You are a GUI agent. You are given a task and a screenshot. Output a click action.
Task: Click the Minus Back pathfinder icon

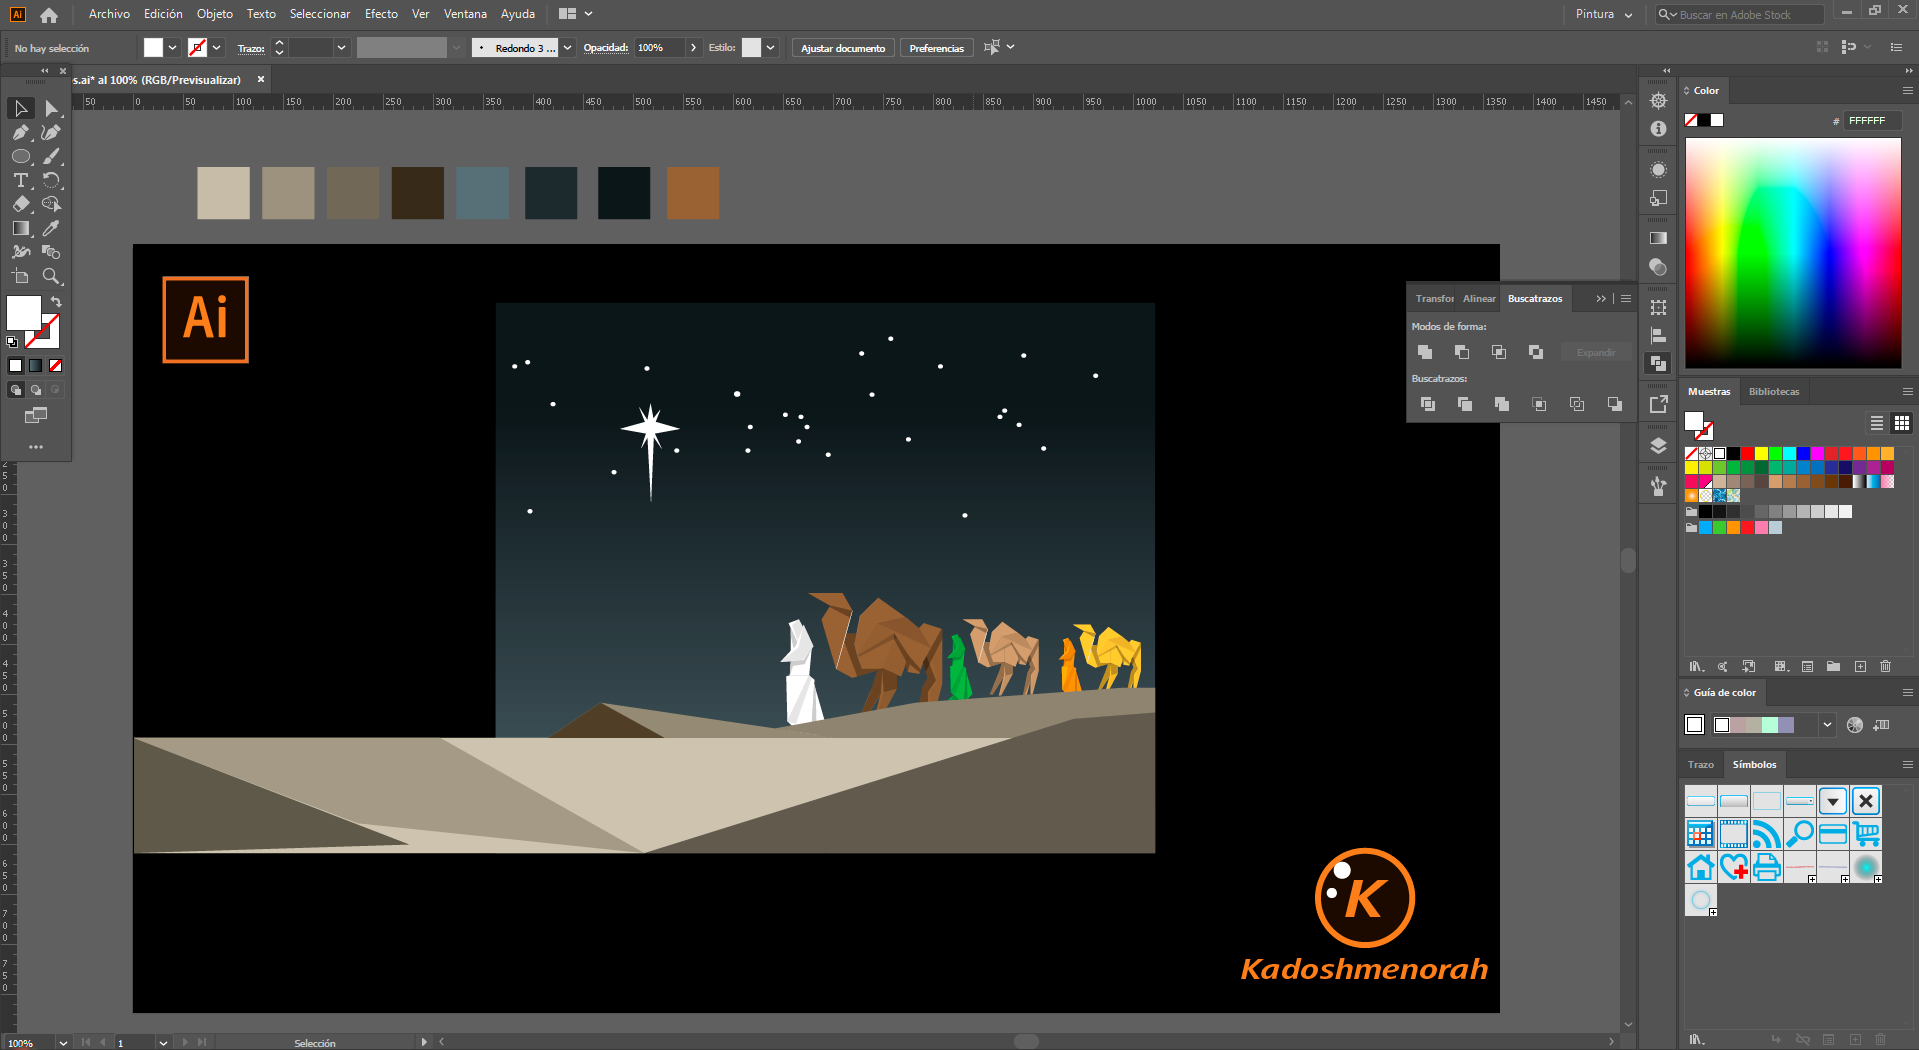pos(1615,404)
